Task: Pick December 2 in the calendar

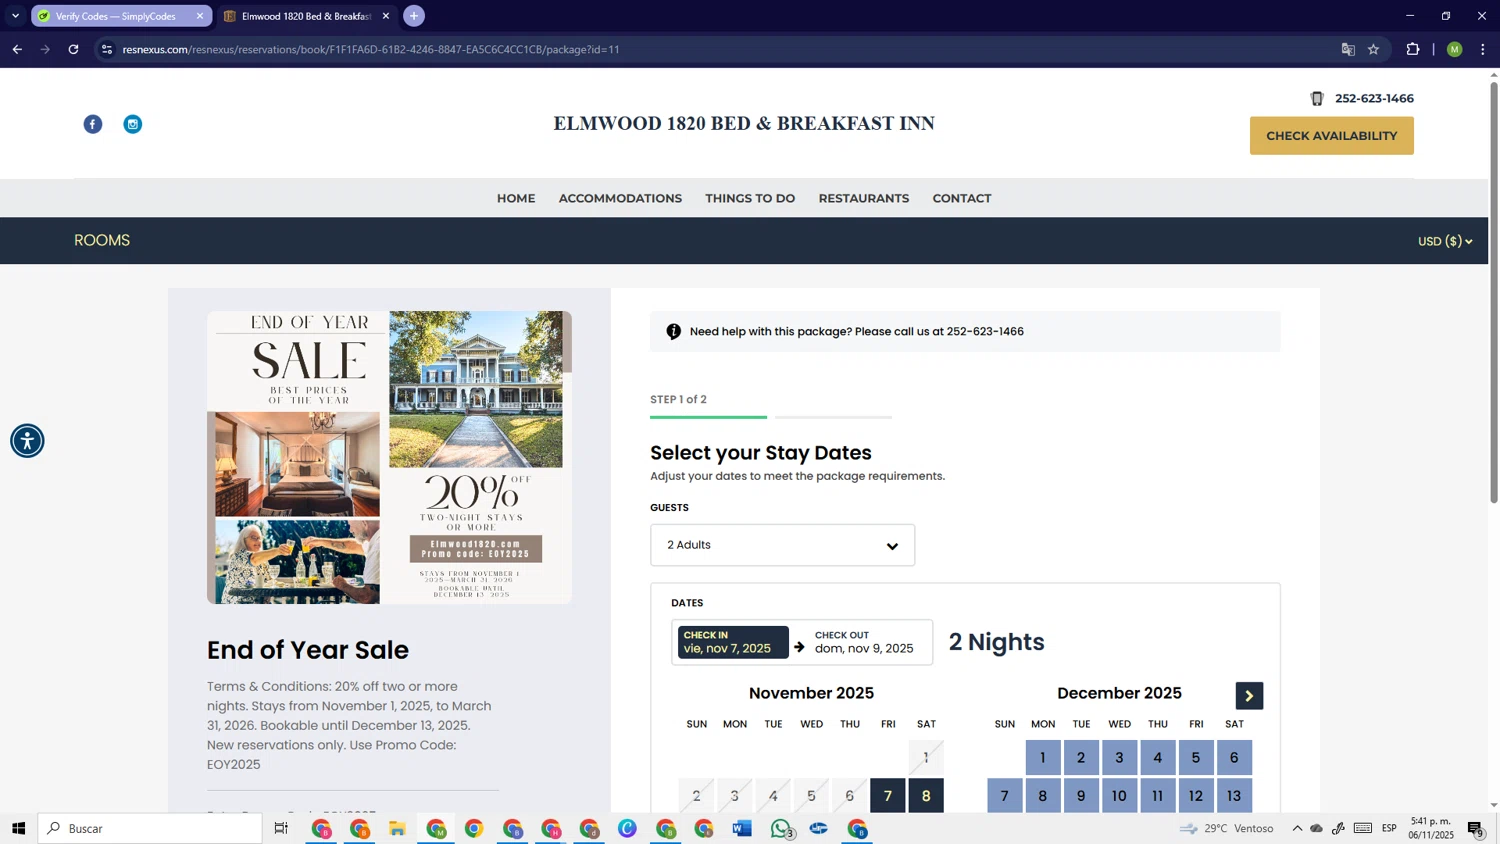Action: (1081, 758)
